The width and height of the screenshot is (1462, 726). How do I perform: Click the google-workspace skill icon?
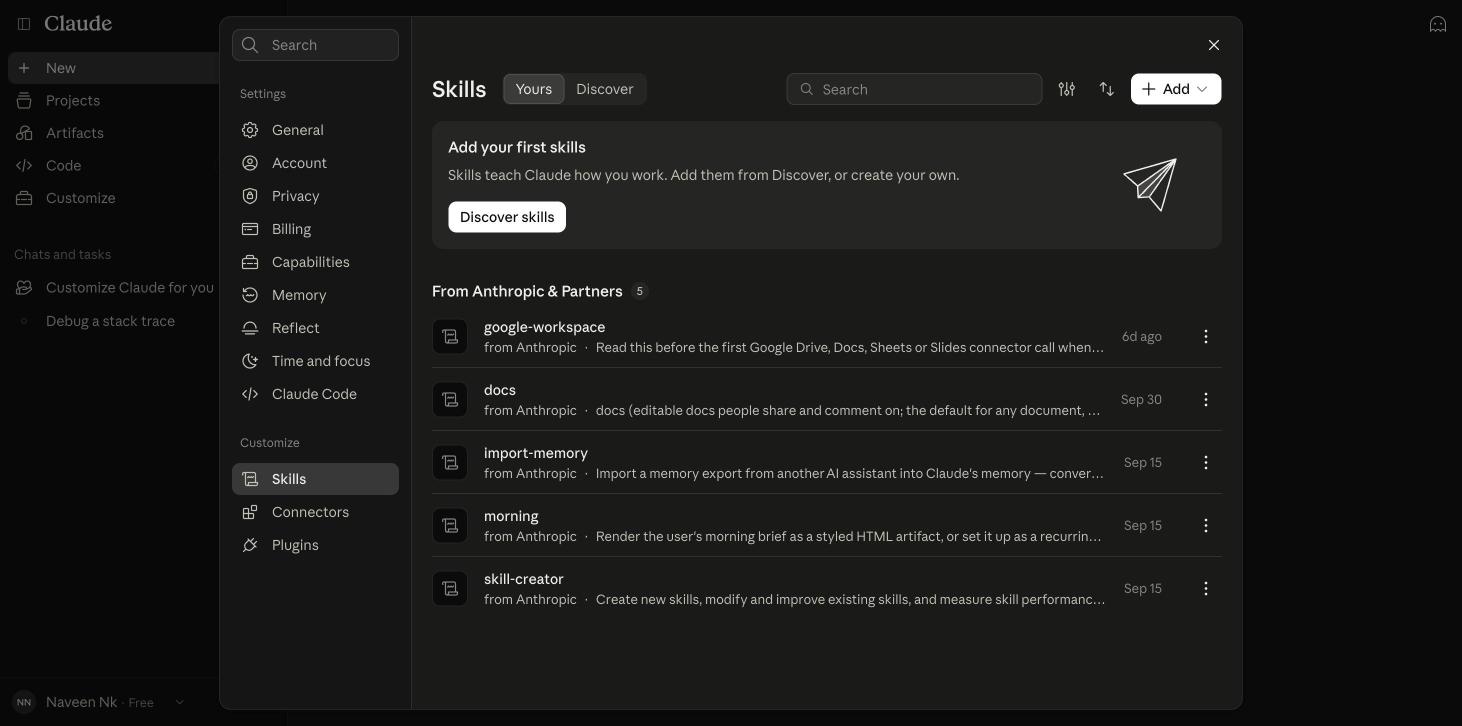click(450, 337)
